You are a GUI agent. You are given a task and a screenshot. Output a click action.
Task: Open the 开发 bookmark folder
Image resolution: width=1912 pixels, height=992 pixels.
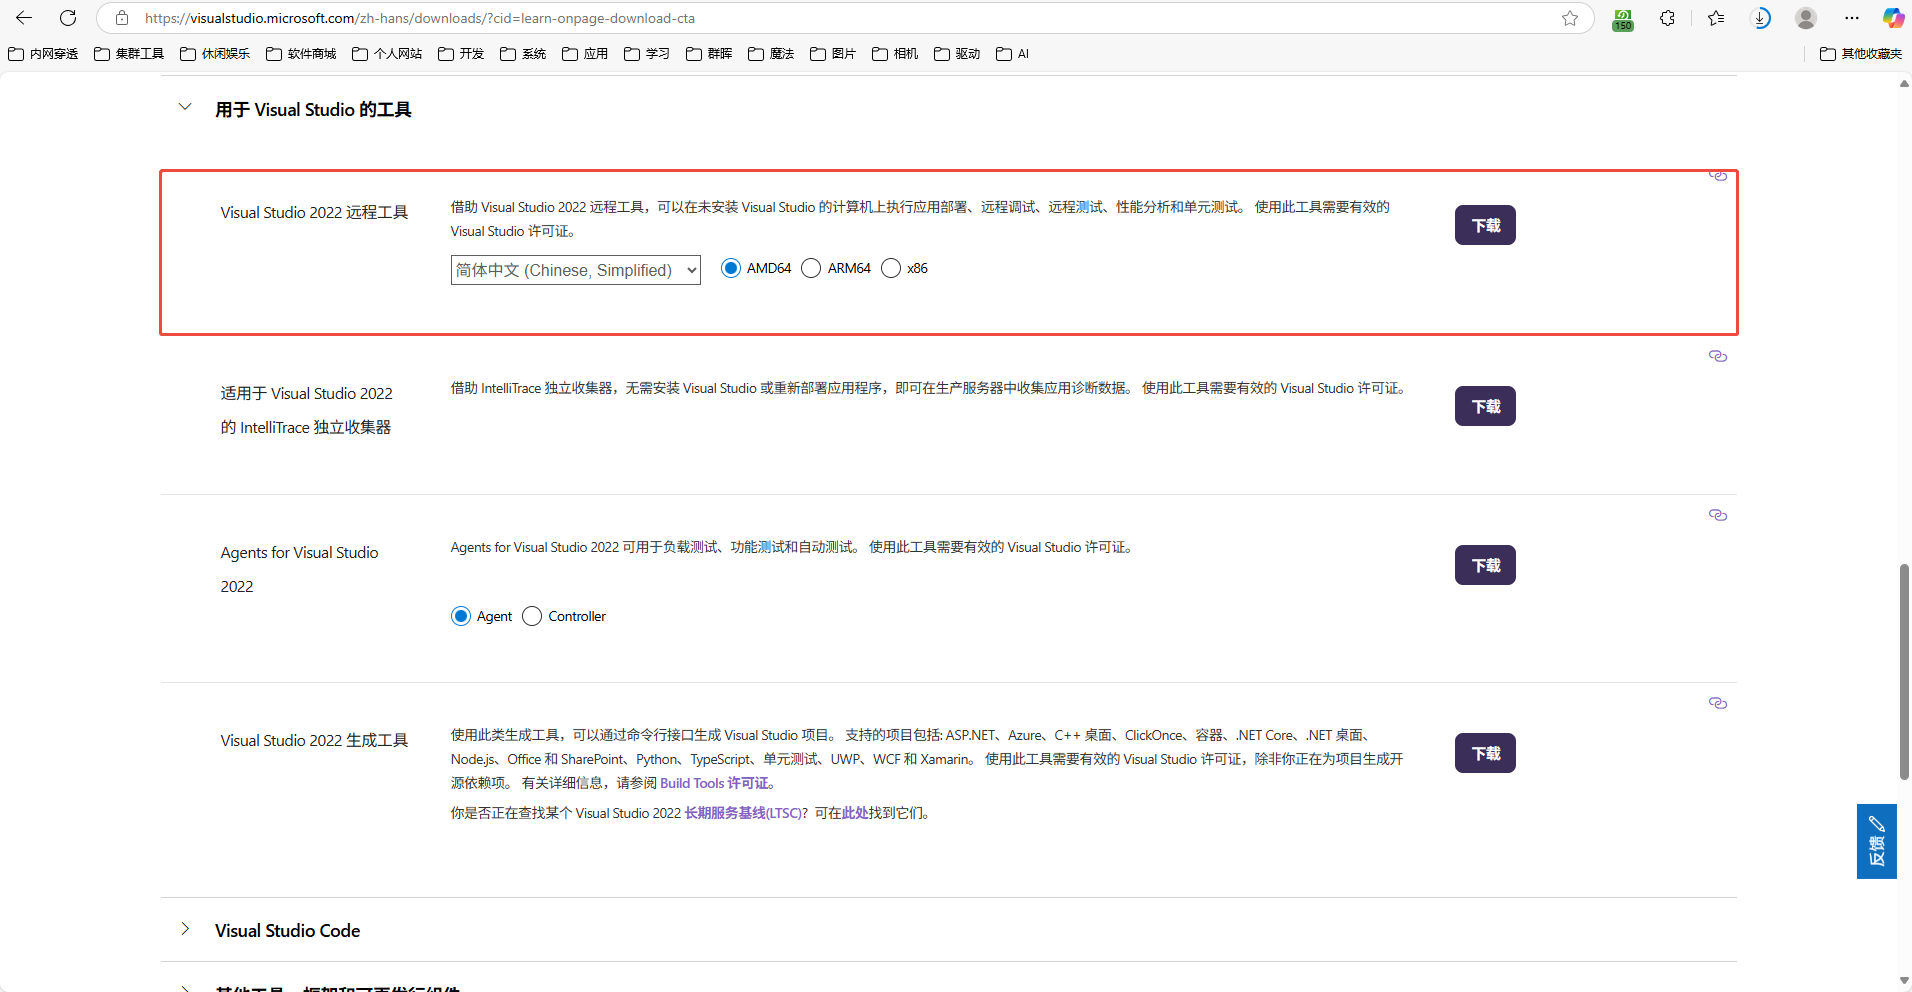coord(461,54)
